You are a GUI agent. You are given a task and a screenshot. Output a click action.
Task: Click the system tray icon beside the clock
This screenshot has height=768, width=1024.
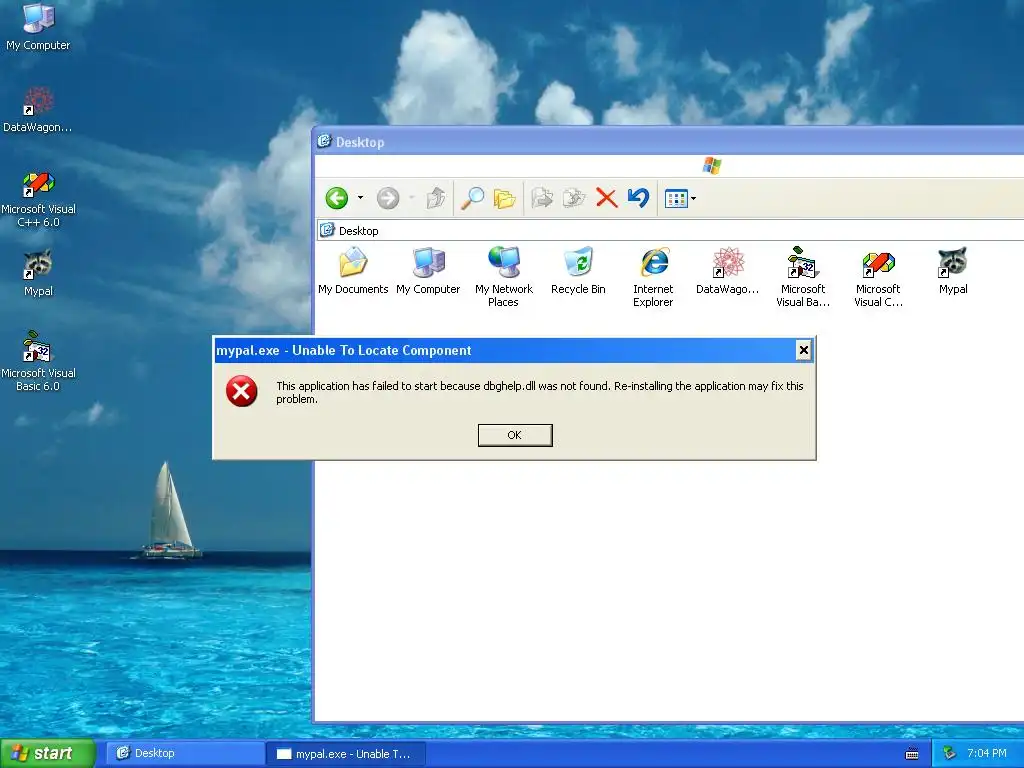click(x=949, y=754)
